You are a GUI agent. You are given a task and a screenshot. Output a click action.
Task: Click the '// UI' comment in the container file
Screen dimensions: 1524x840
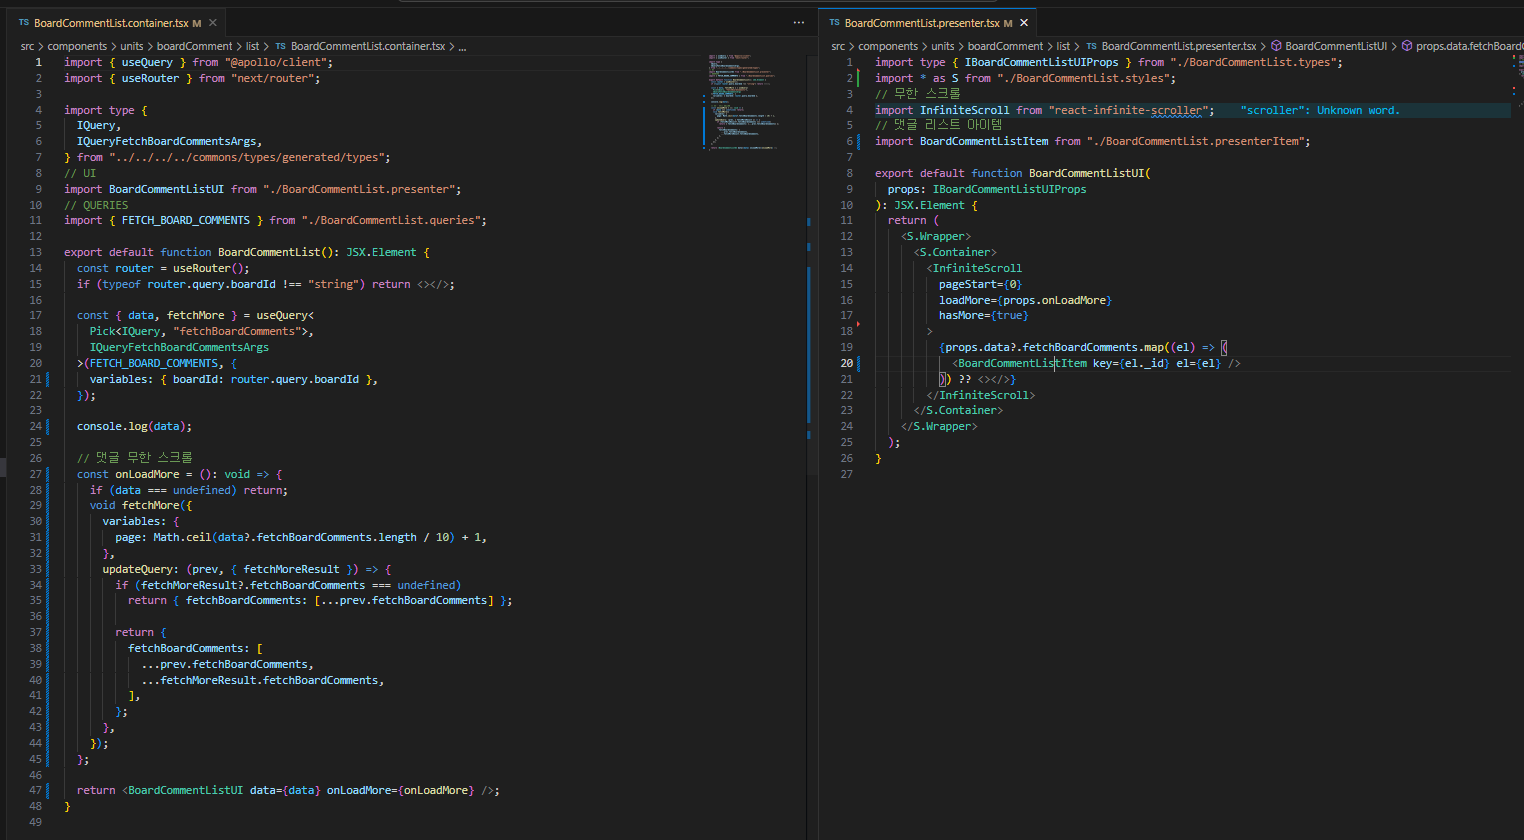80,173
